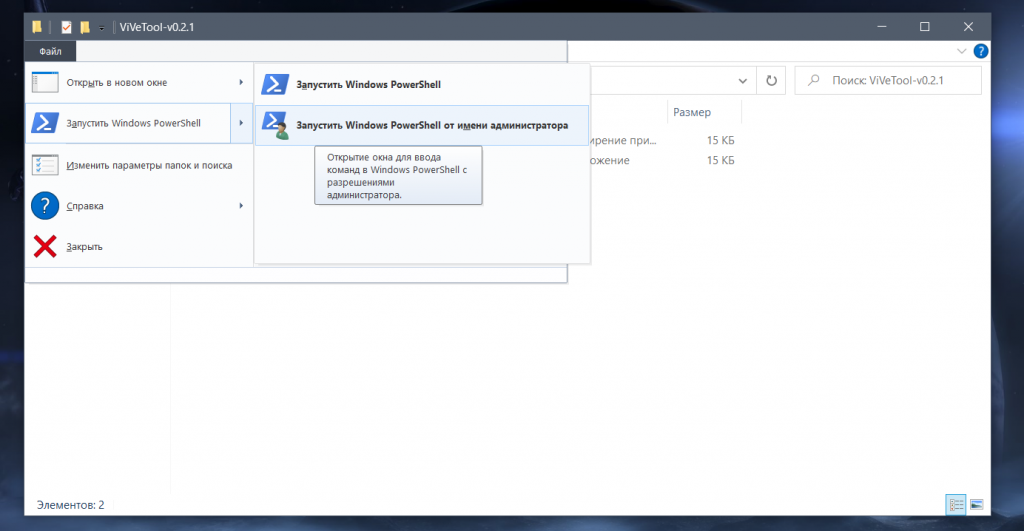Expand Открыть в новом окне submenu arrow
This screenshot has width=1024, height=531.
coord(241,82)
